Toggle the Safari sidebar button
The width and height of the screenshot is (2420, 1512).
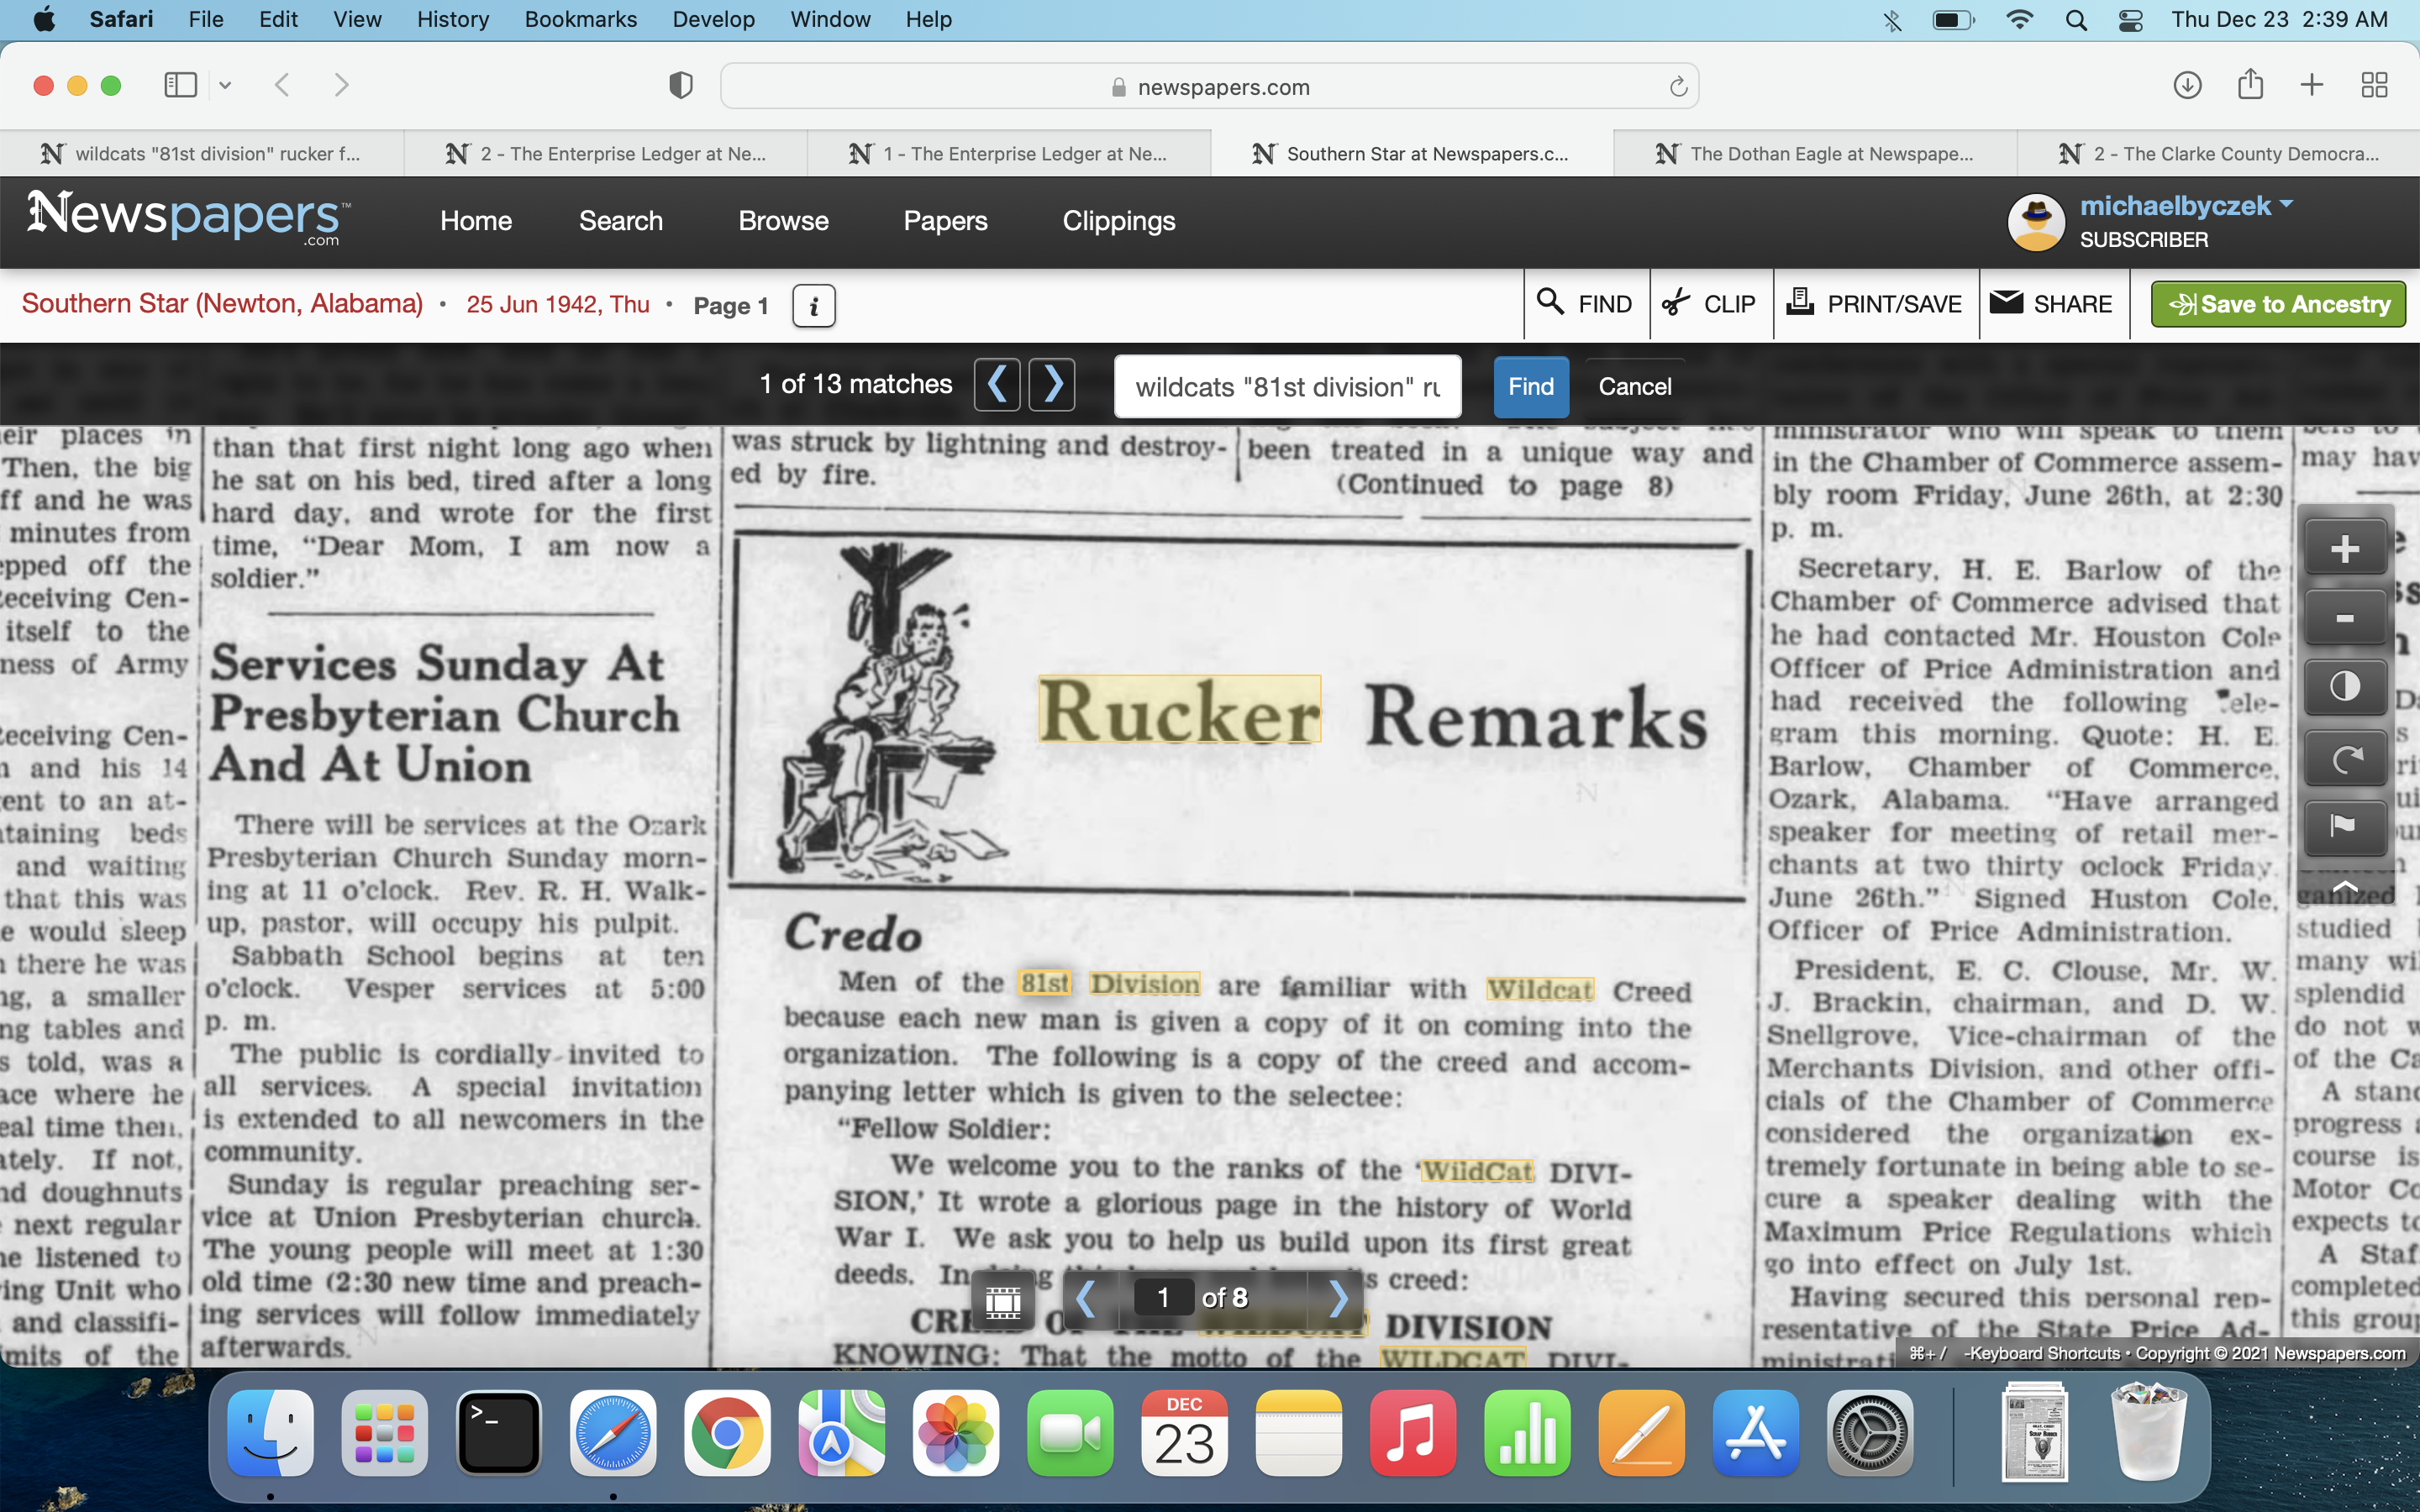tap(180, 86)
